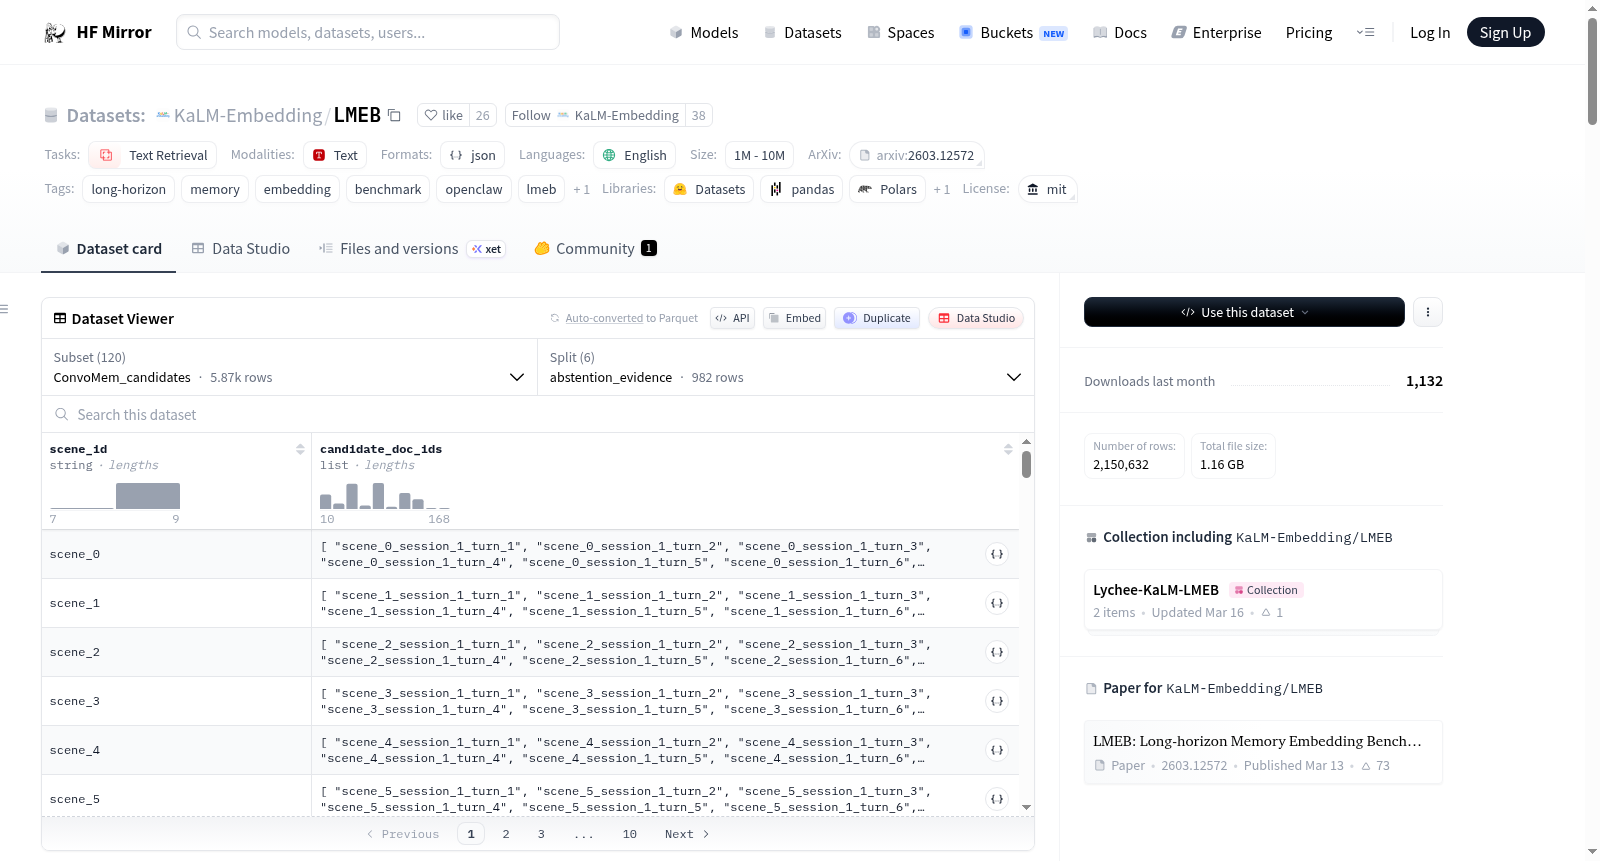This screenshot has width=1600, height=861.
Task: Click the page vertical scrollbar
Action: click(x=1592, y=70)
